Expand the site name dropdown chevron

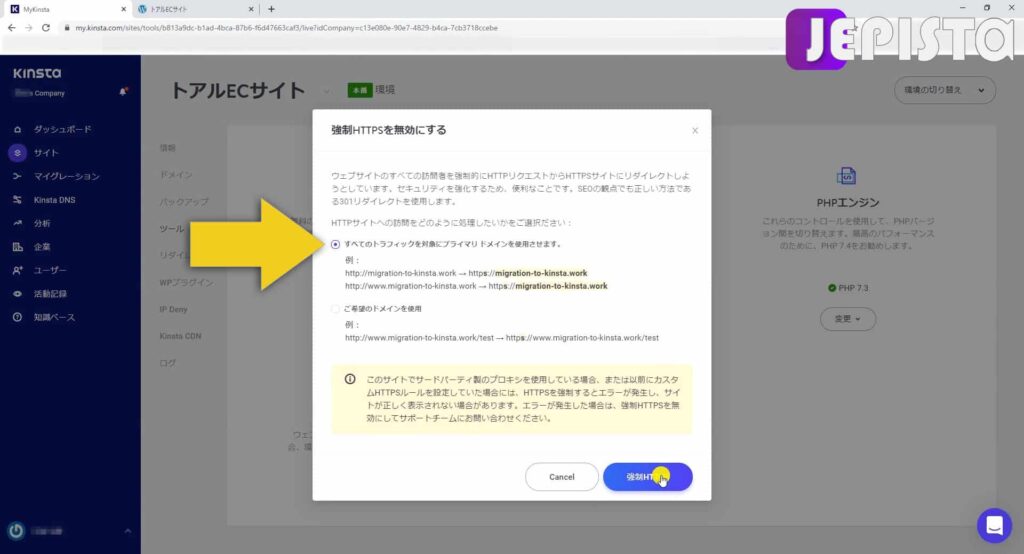325,91
